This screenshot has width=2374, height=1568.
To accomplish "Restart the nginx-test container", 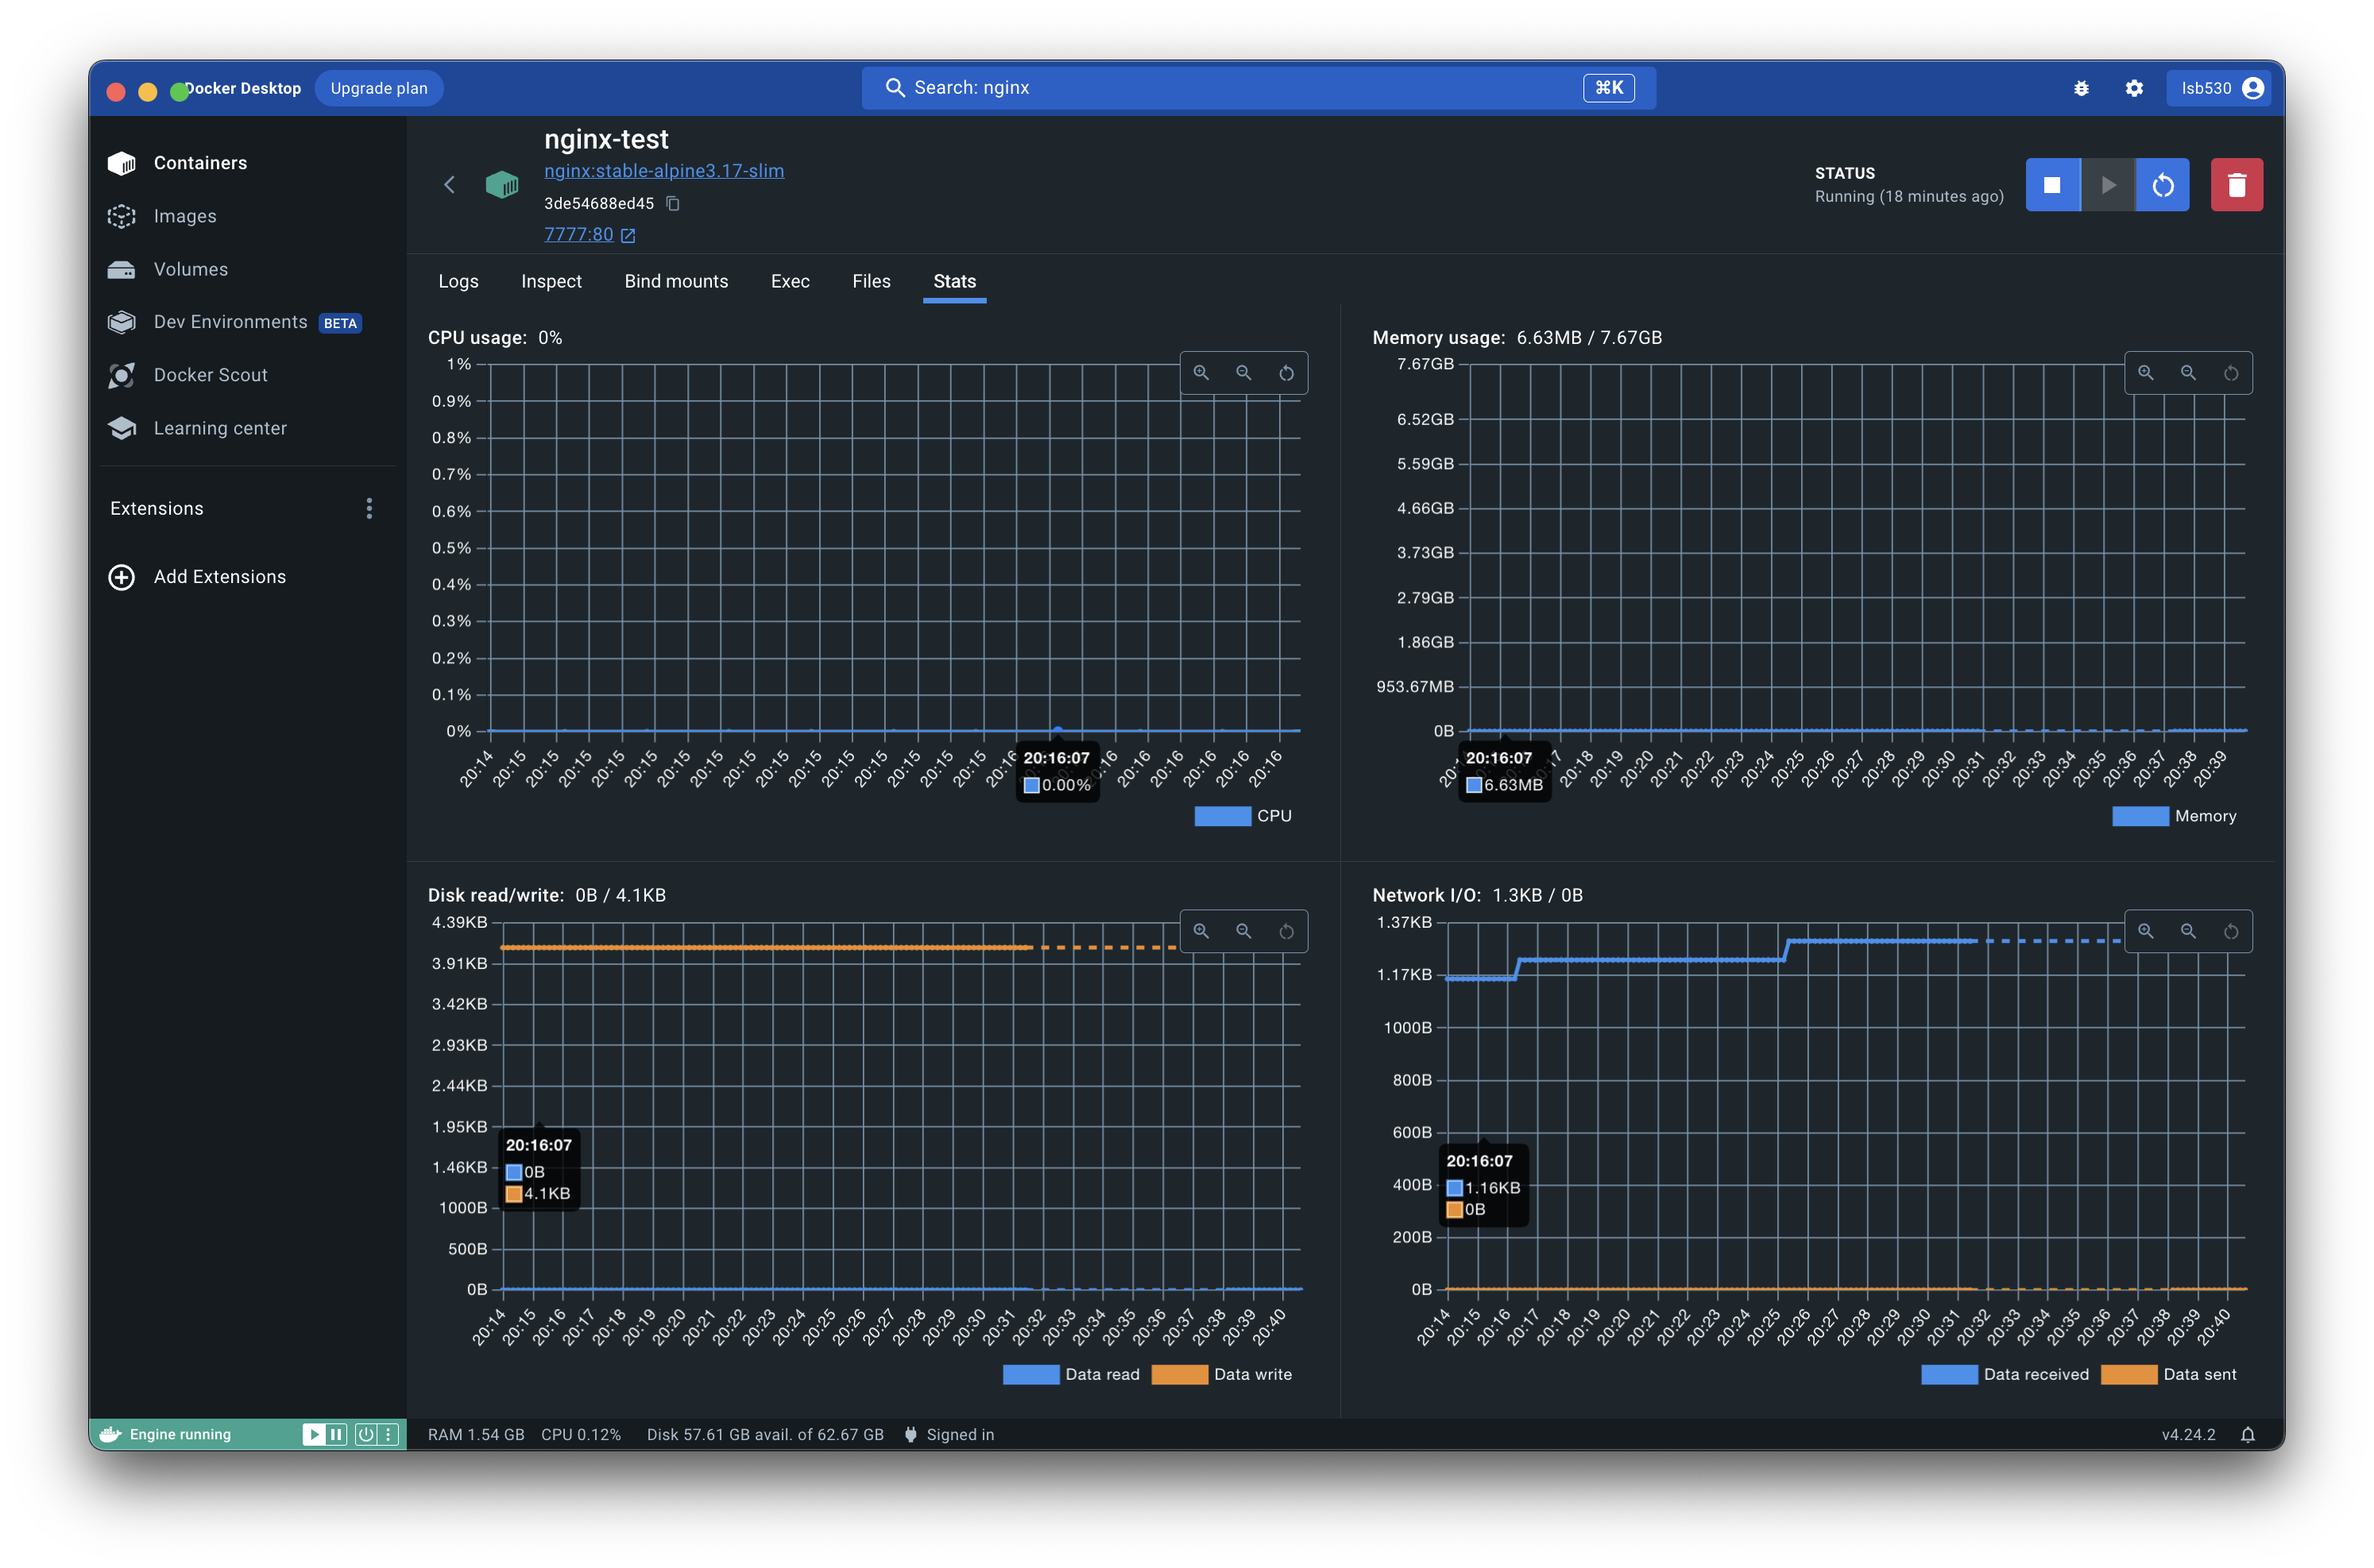I will [x=2162, y=185].
